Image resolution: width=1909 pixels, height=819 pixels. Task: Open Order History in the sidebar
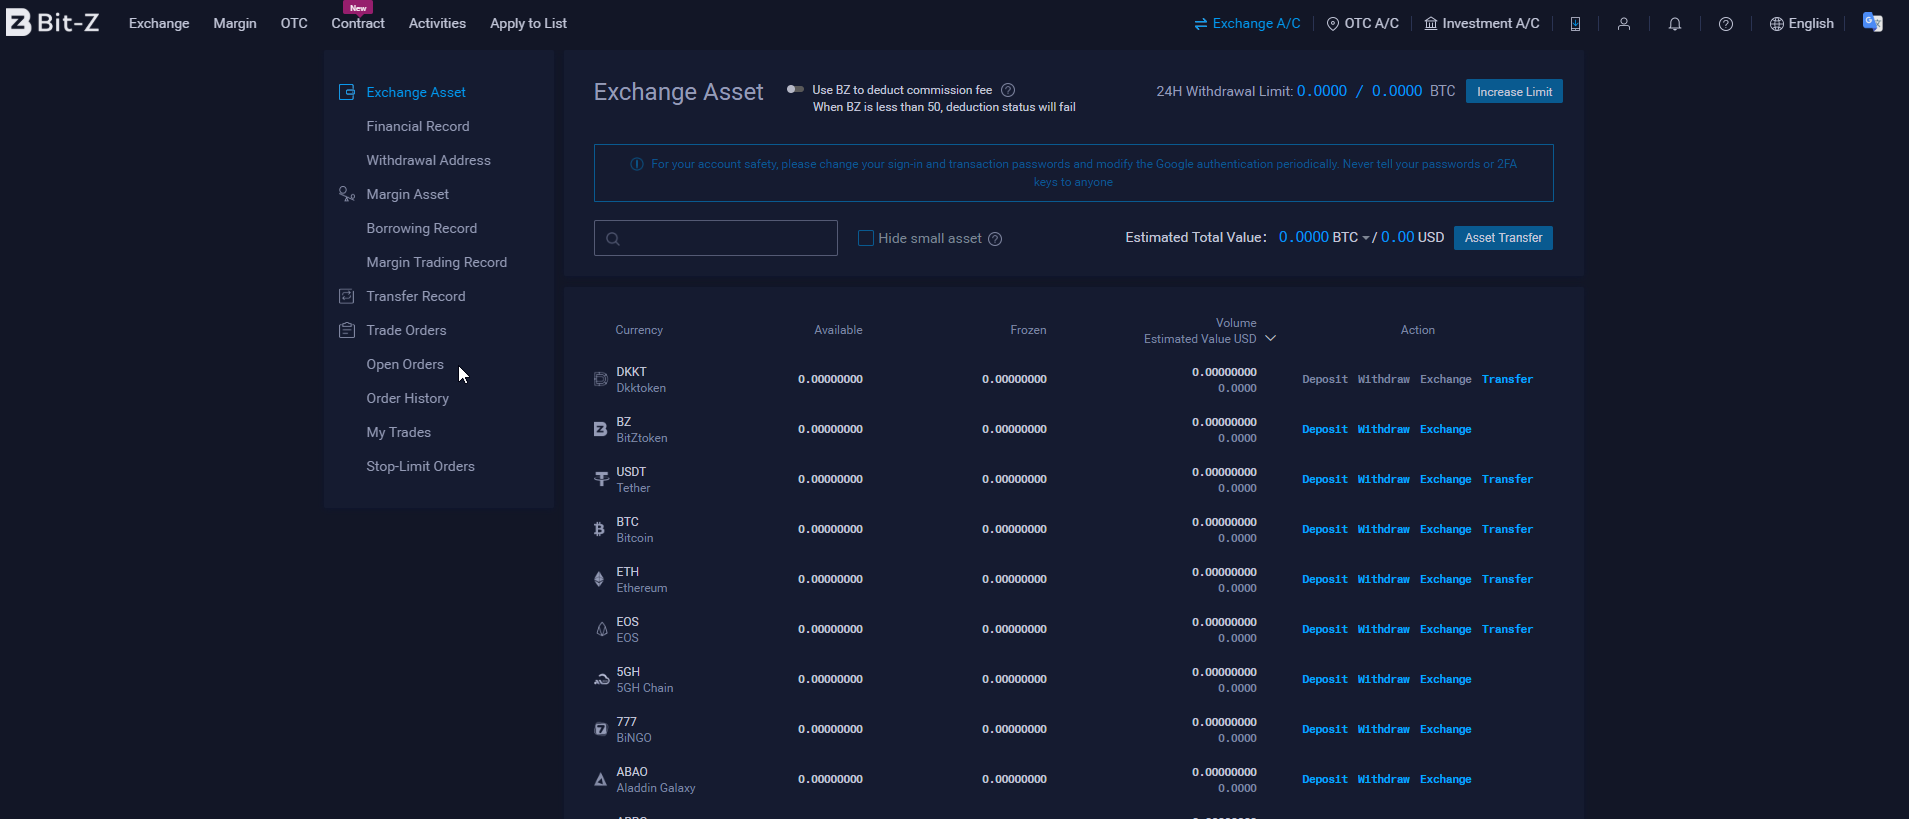click(x=407, y=398)
